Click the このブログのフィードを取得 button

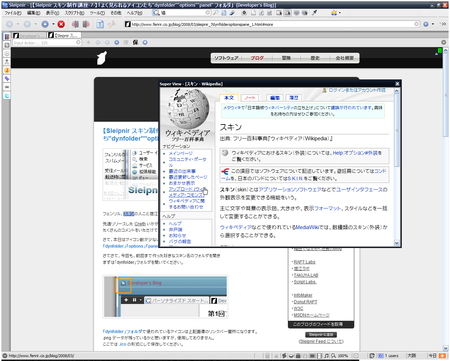[x=321, y=324]
